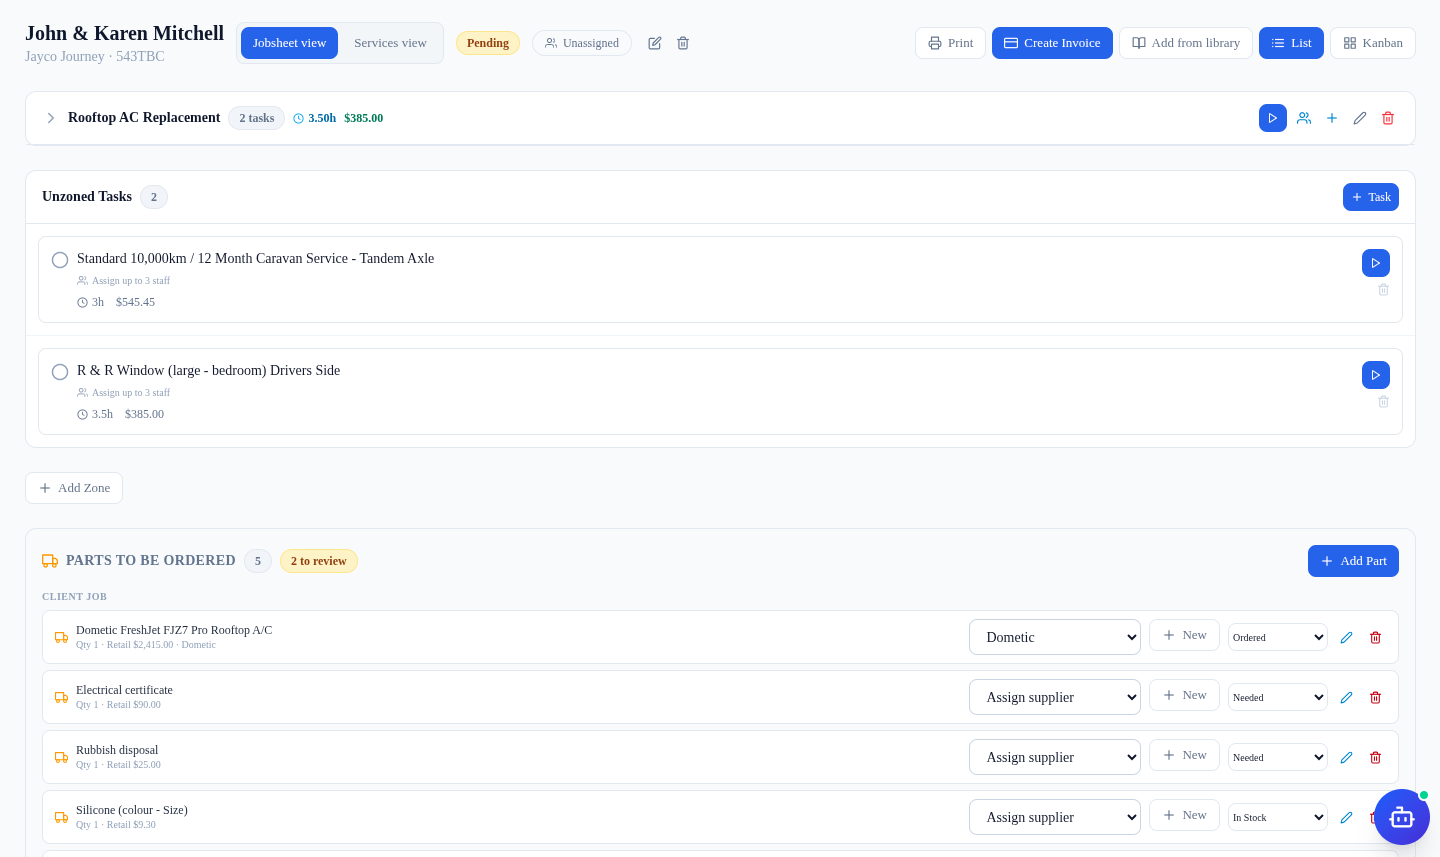
Task: Click the 'Dometic FreshJet FJZ7 Pro Rooftop A/C' name
Action: click(174, 630)
